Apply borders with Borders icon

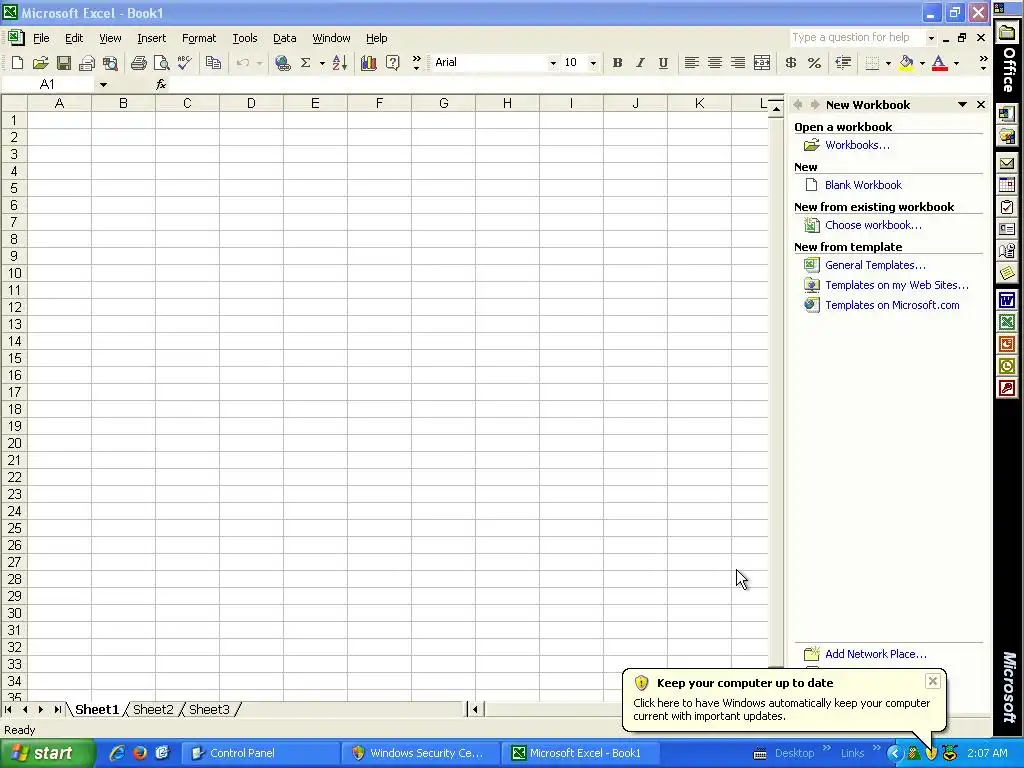[x=872, y=63]
